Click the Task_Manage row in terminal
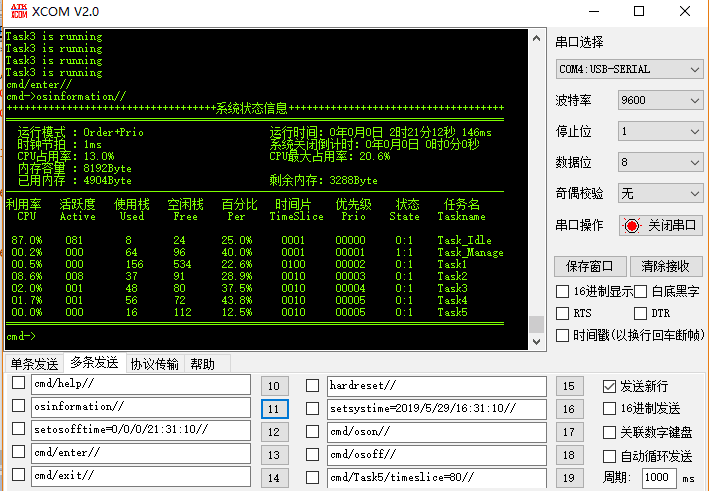This screenshot has height=491, width=709. pos(257,252)
